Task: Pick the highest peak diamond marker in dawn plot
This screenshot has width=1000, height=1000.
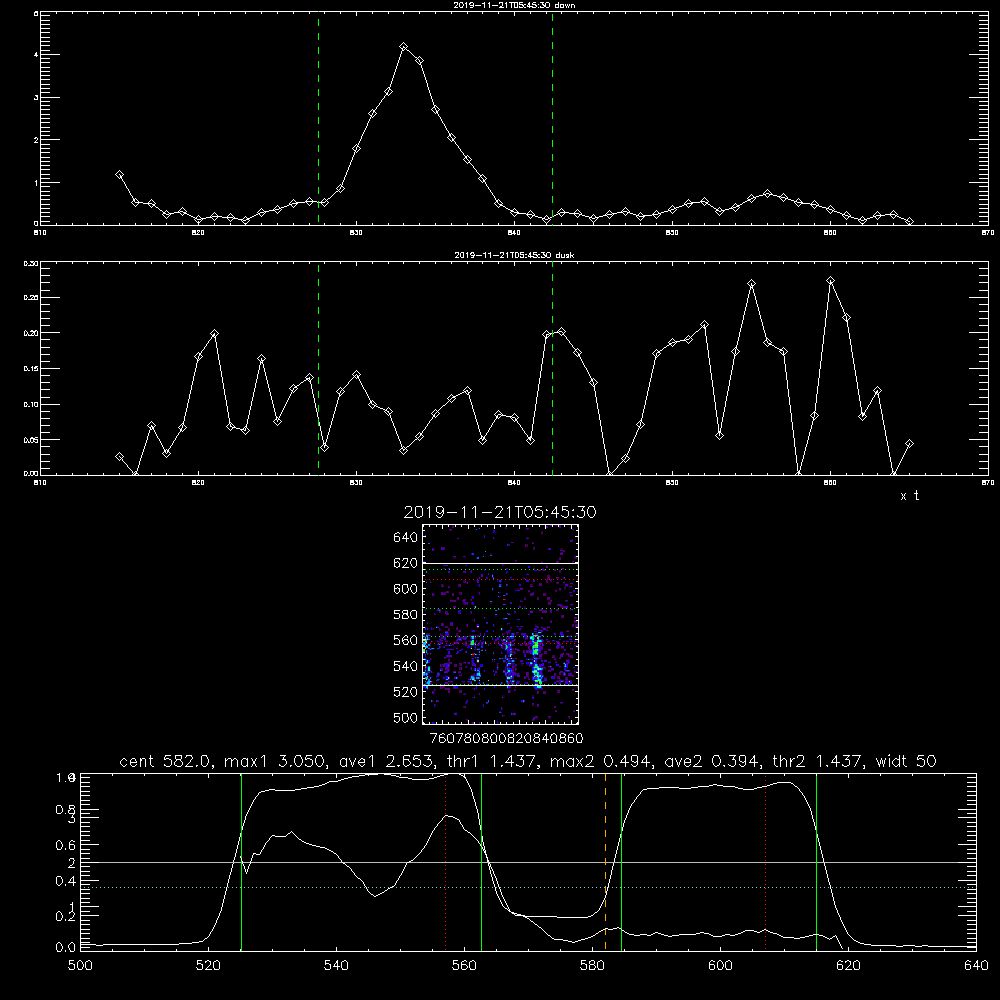Action: coord(404,47)
